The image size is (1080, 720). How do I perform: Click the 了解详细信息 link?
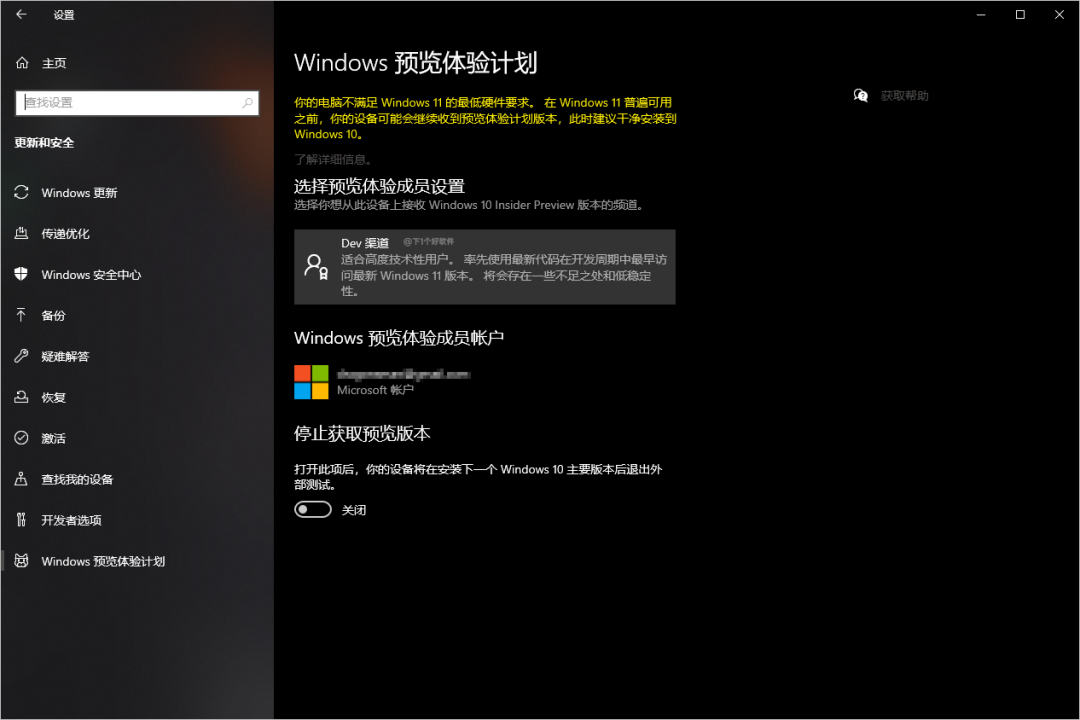[x=334, y=159]
